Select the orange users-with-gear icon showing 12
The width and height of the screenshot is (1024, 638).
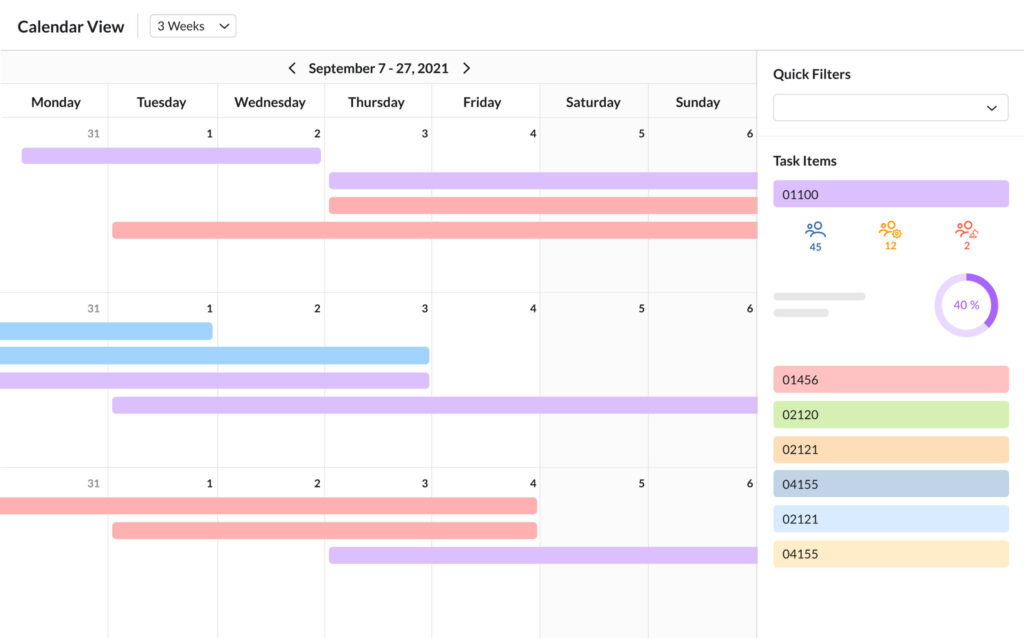(x=890, y=235)
